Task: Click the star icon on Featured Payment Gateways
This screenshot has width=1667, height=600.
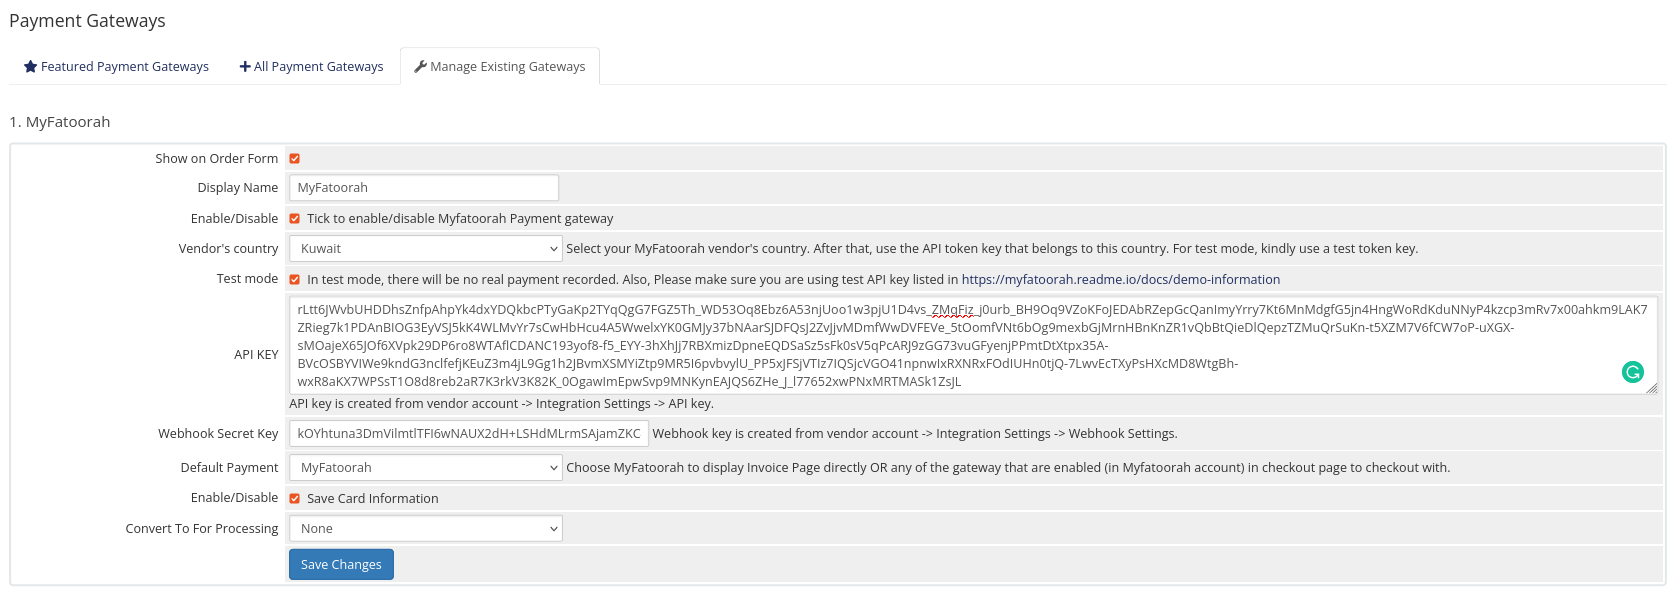Action: (x=30, y=66)
